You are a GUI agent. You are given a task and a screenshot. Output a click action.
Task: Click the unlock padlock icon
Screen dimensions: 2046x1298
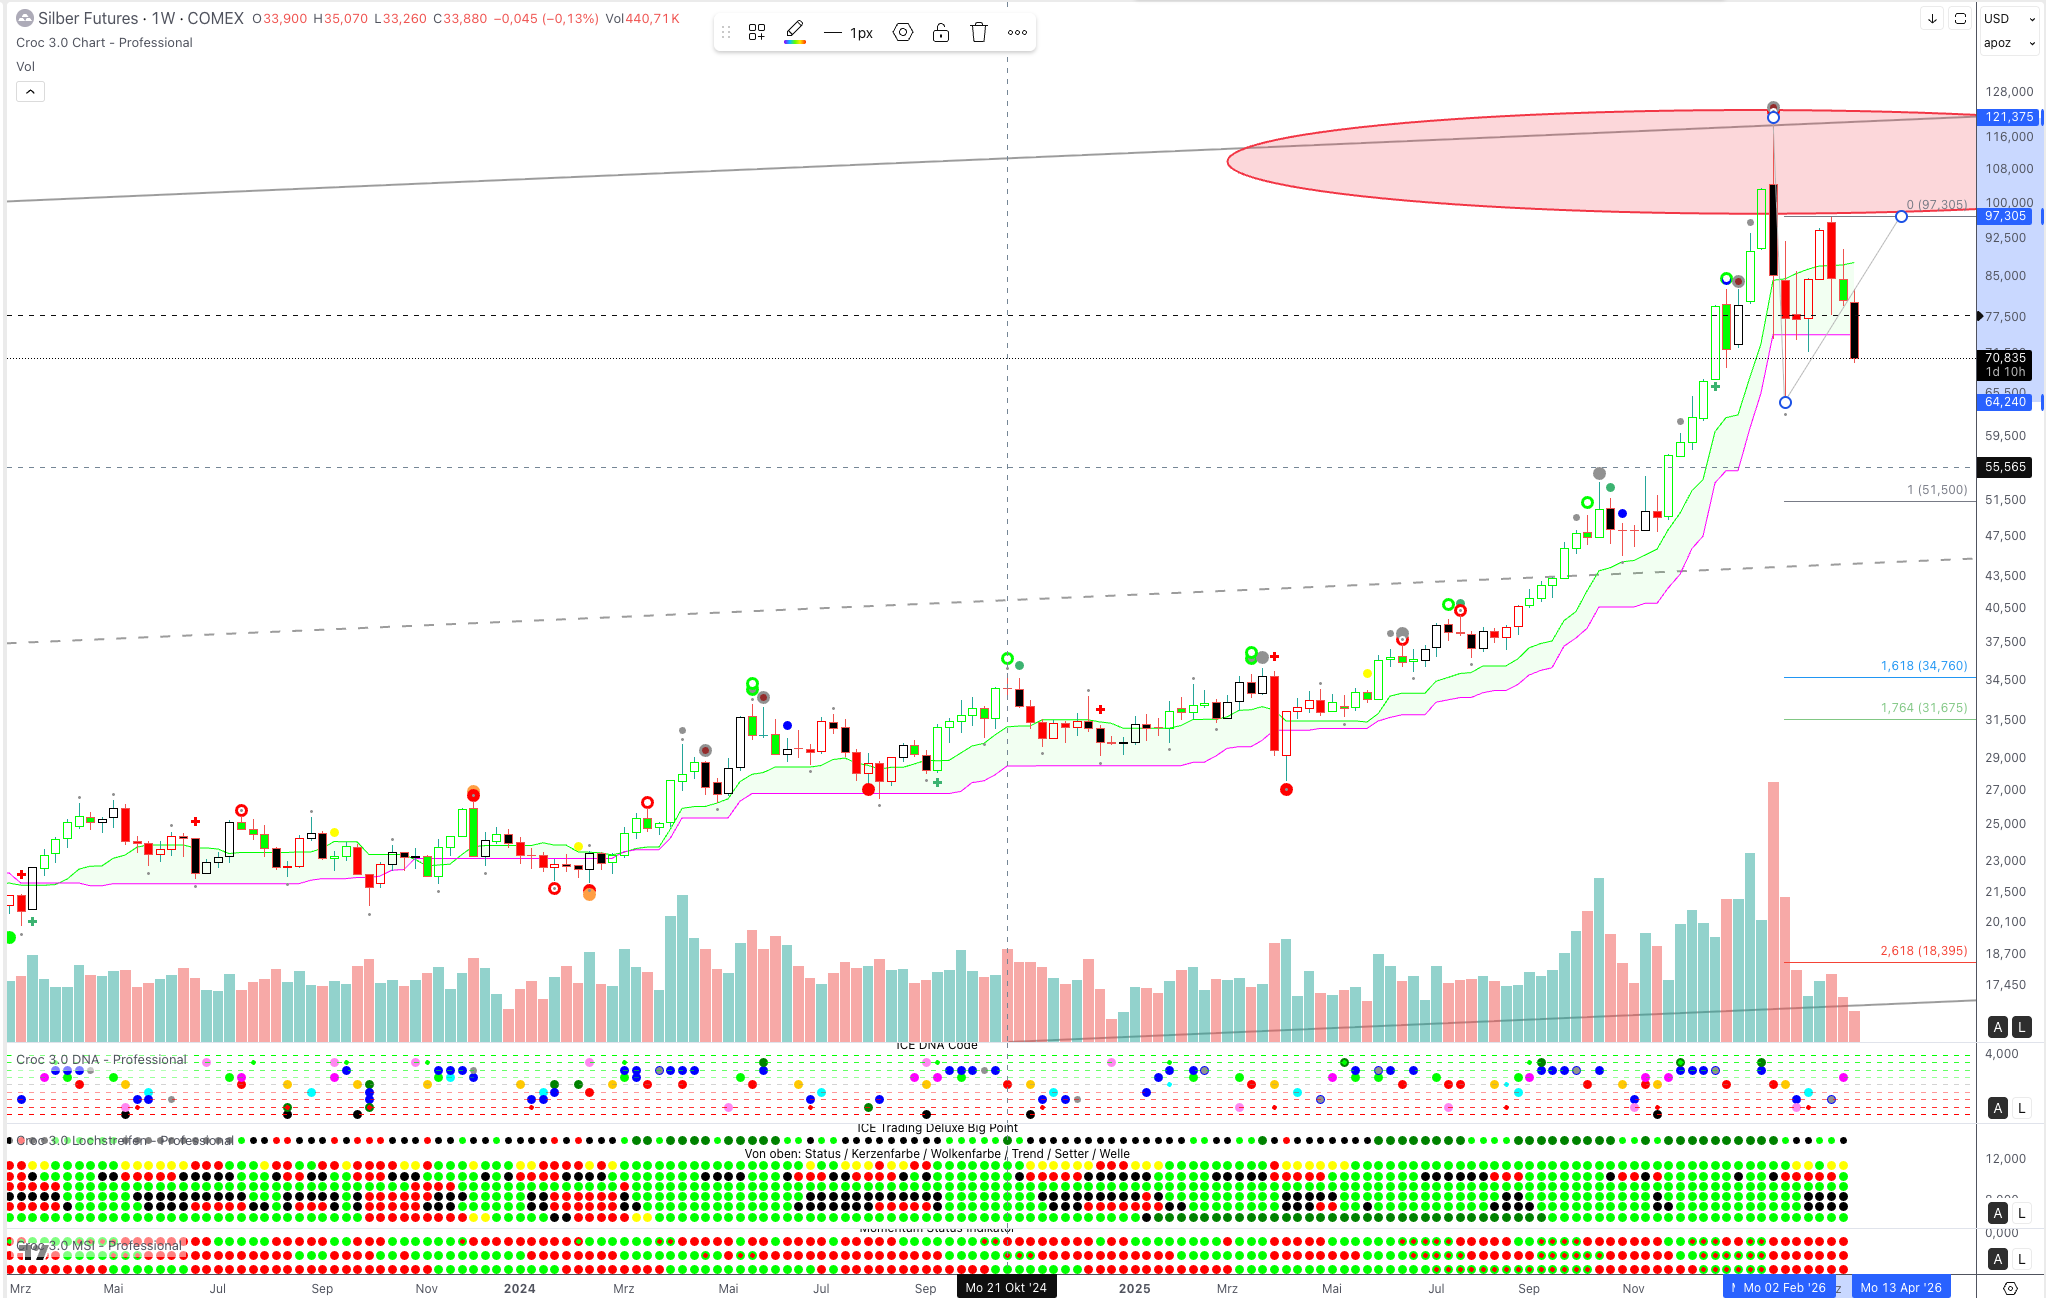tap(941, 33)
